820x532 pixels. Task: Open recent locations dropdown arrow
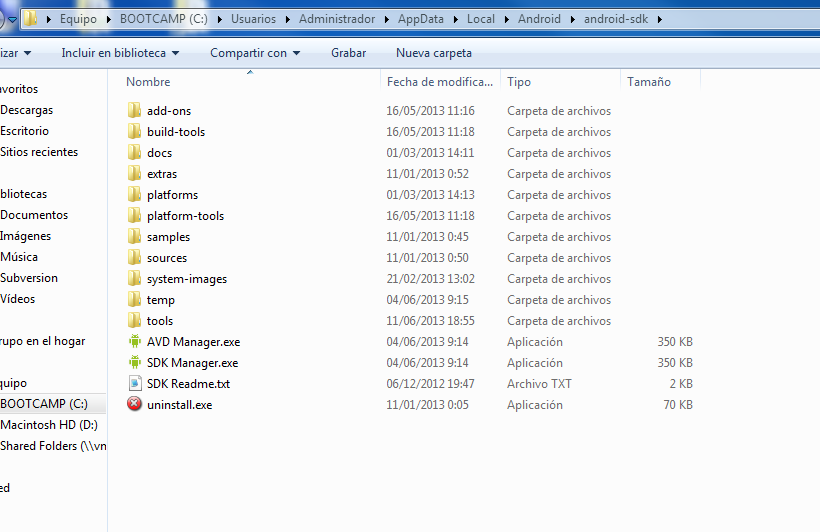pyautogui.click(x=12, y=19)
